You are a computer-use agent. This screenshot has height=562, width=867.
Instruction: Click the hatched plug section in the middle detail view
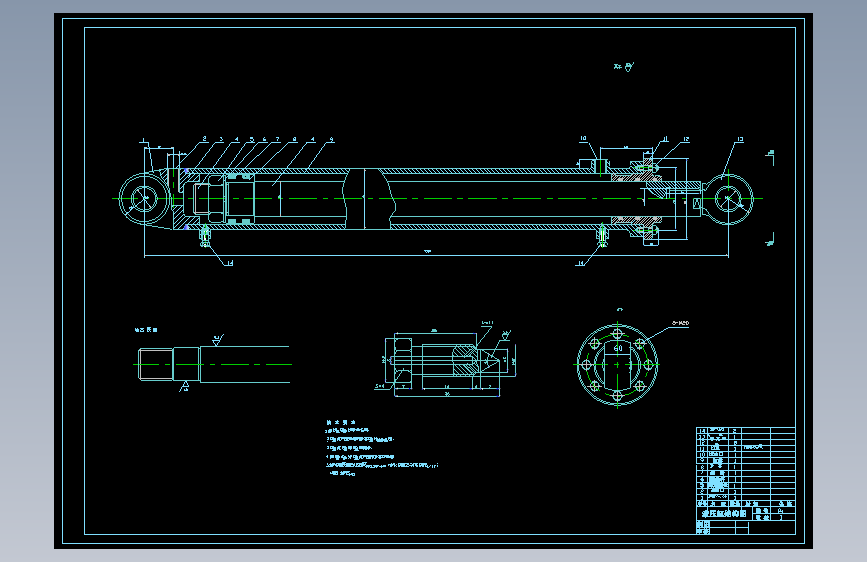[464, 361]
